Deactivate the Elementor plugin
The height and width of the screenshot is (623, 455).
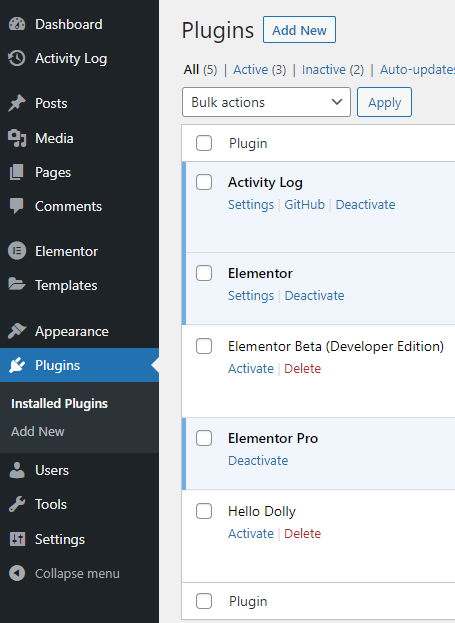click(314, 296)
